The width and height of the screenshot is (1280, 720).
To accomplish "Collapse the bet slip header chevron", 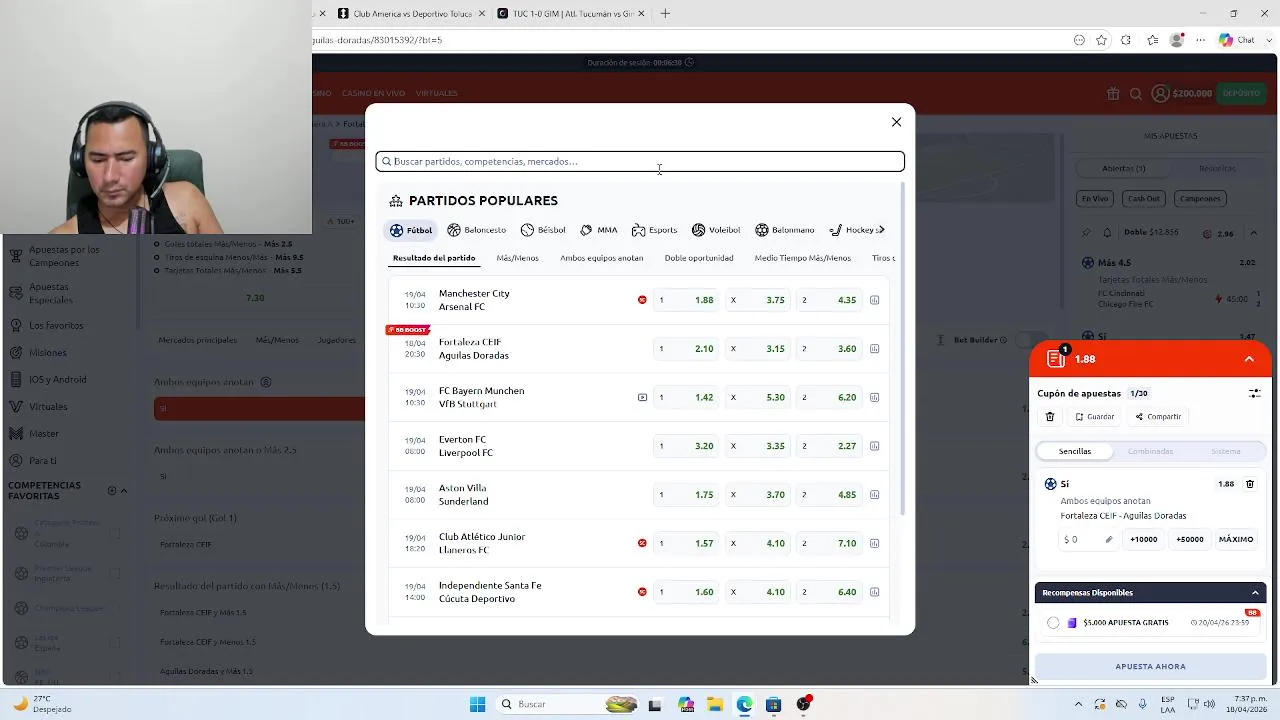I will [x=1249, y=359].
